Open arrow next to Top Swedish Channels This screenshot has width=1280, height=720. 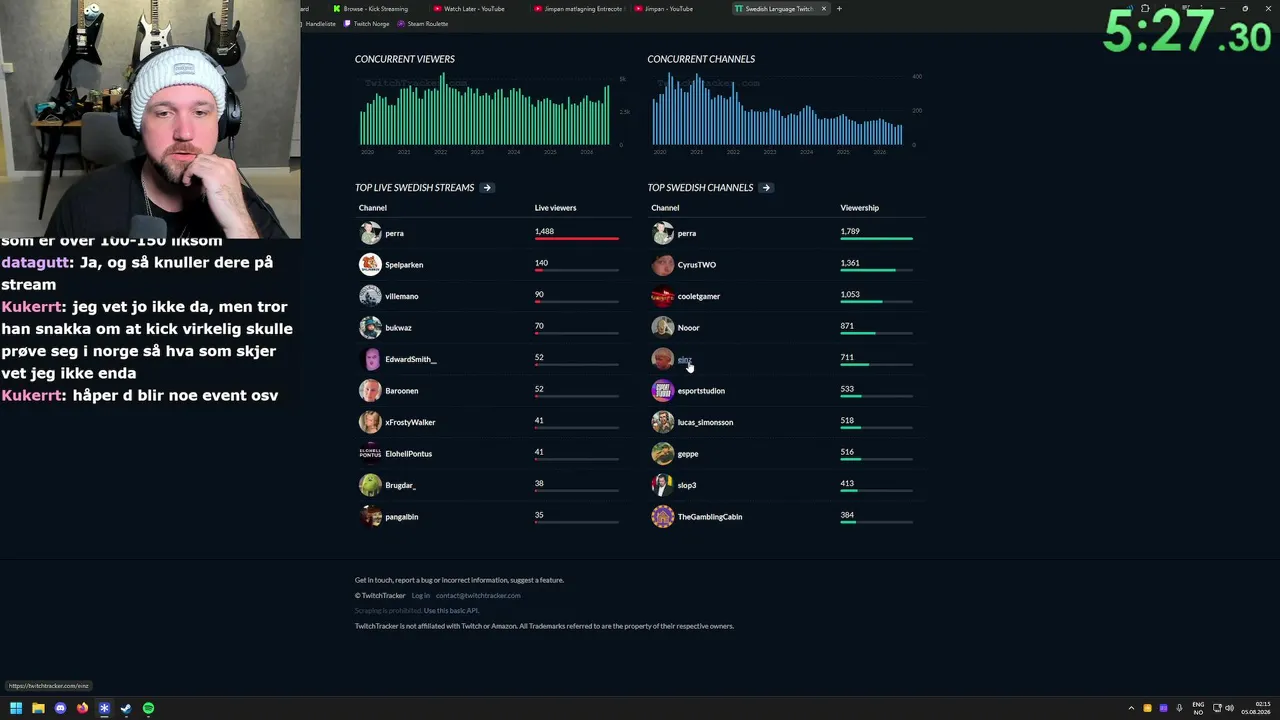(x=766, y=188)
